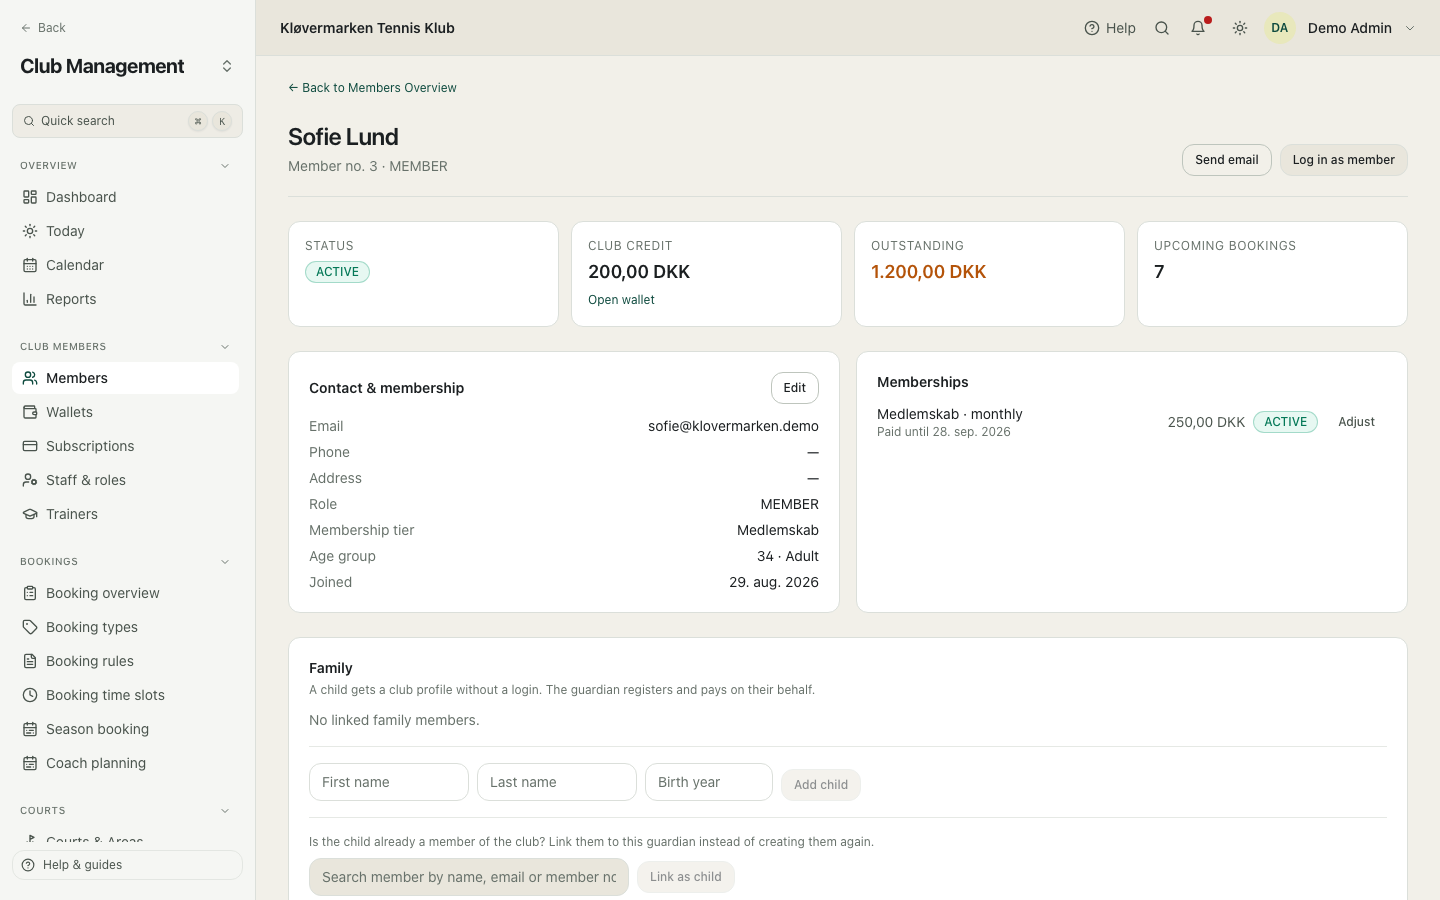The image size is (1440, 900).
Task: Collapse the Club Members sidebar section
Action: 225,347
